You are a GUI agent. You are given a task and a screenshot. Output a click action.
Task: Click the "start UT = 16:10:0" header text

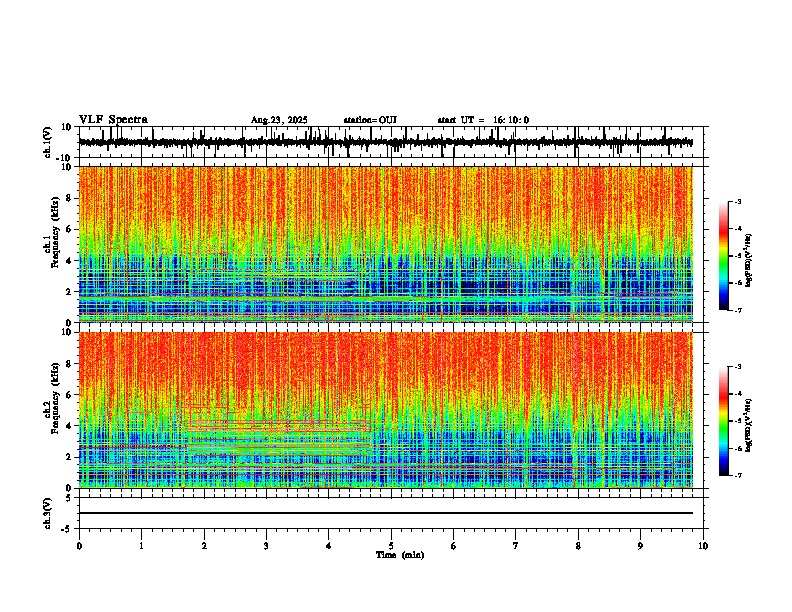(483, 120)
